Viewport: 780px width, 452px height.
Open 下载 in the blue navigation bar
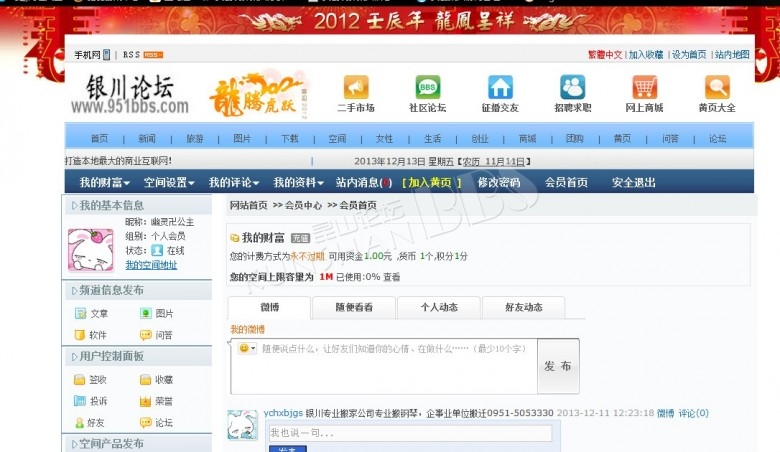pos(290,139)
